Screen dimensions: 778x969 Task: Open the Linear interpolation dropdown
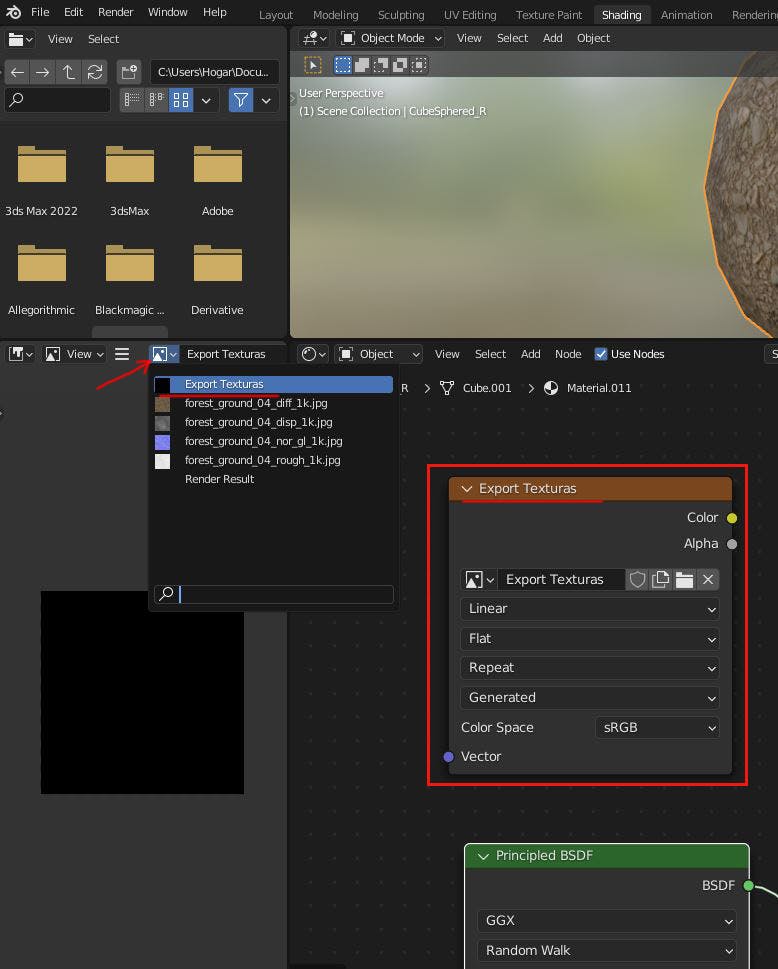(x=590, y=608)
